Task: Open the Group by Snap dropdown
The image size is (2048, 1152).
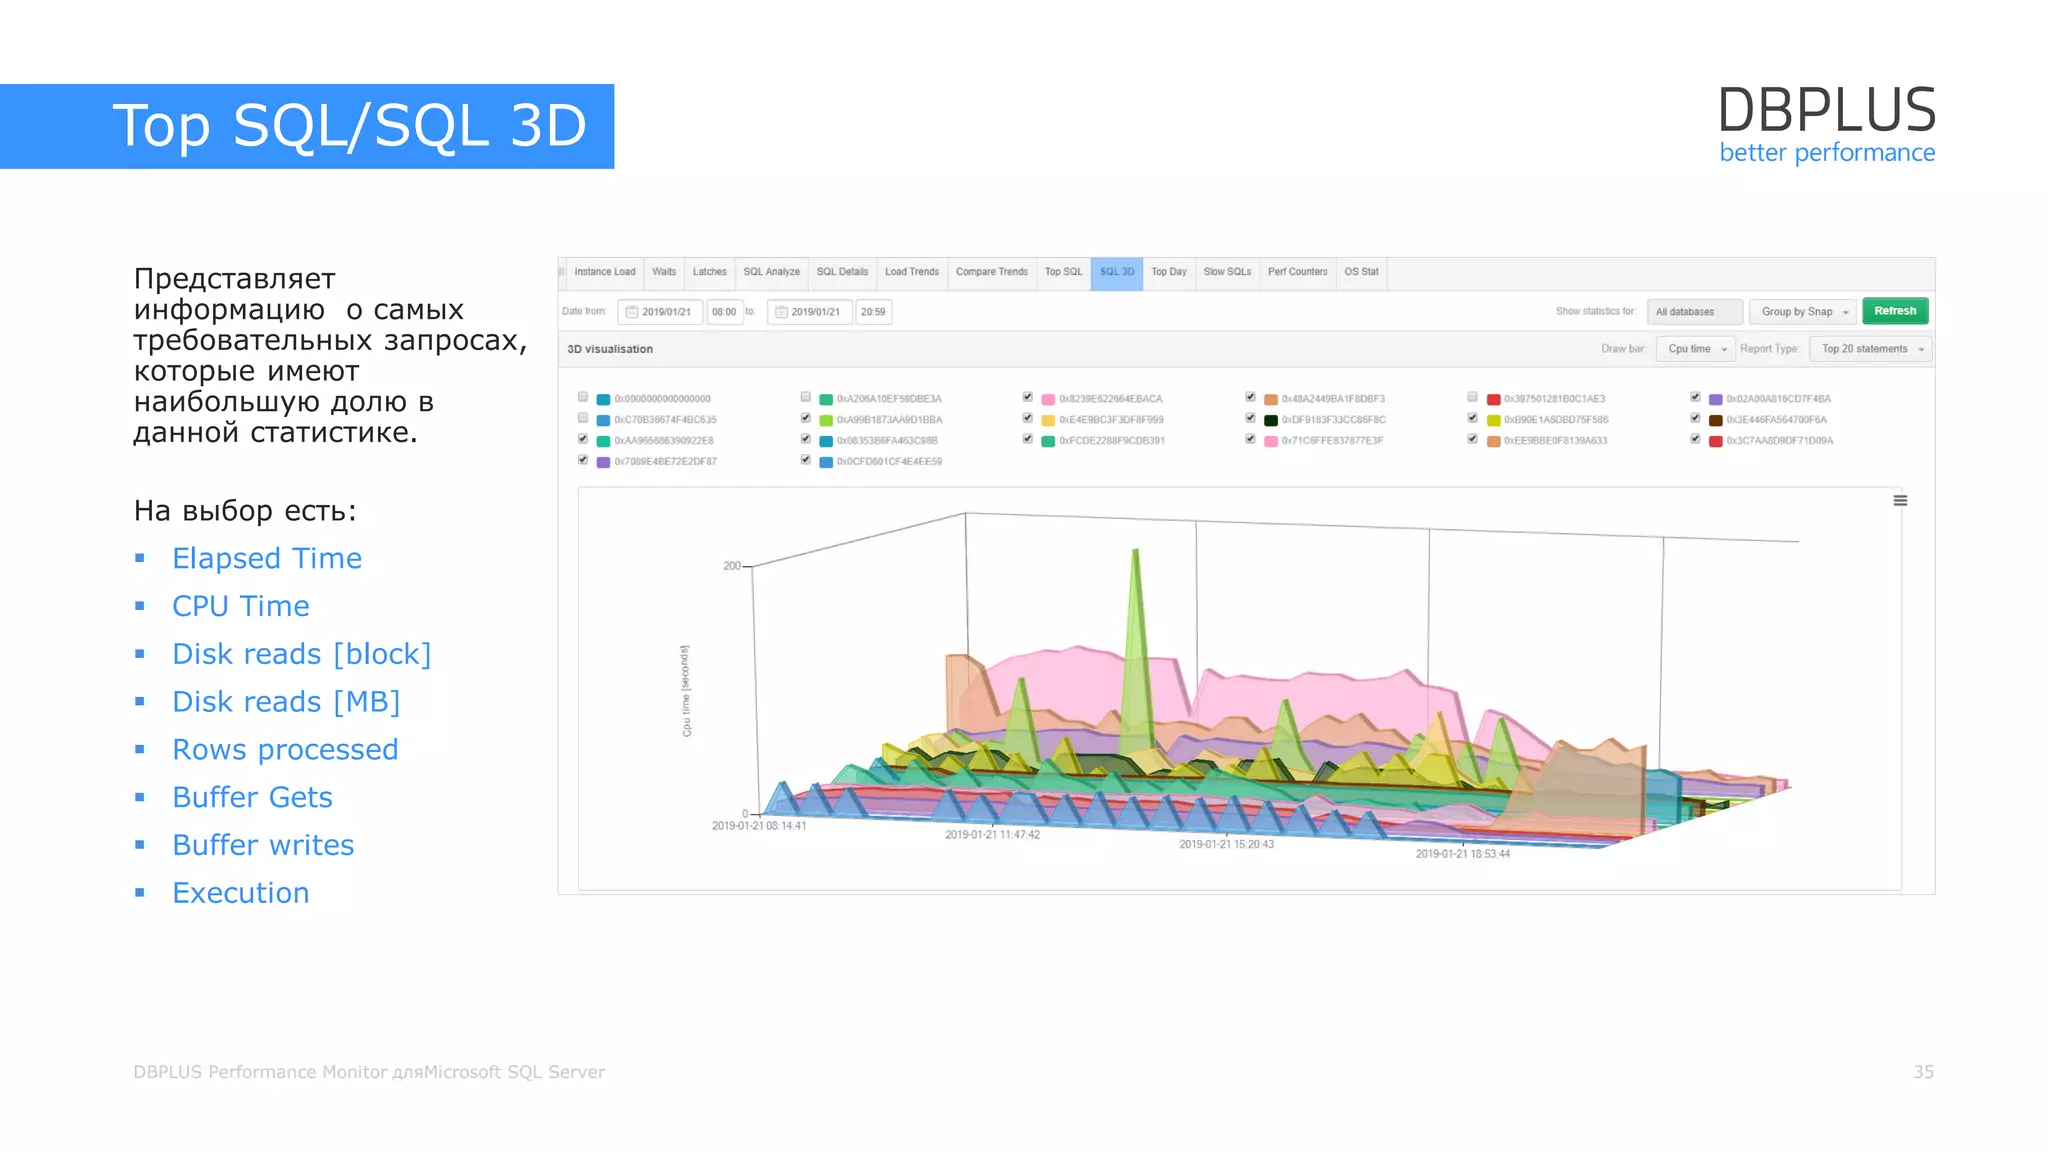Action: (x=1803, y=312)
